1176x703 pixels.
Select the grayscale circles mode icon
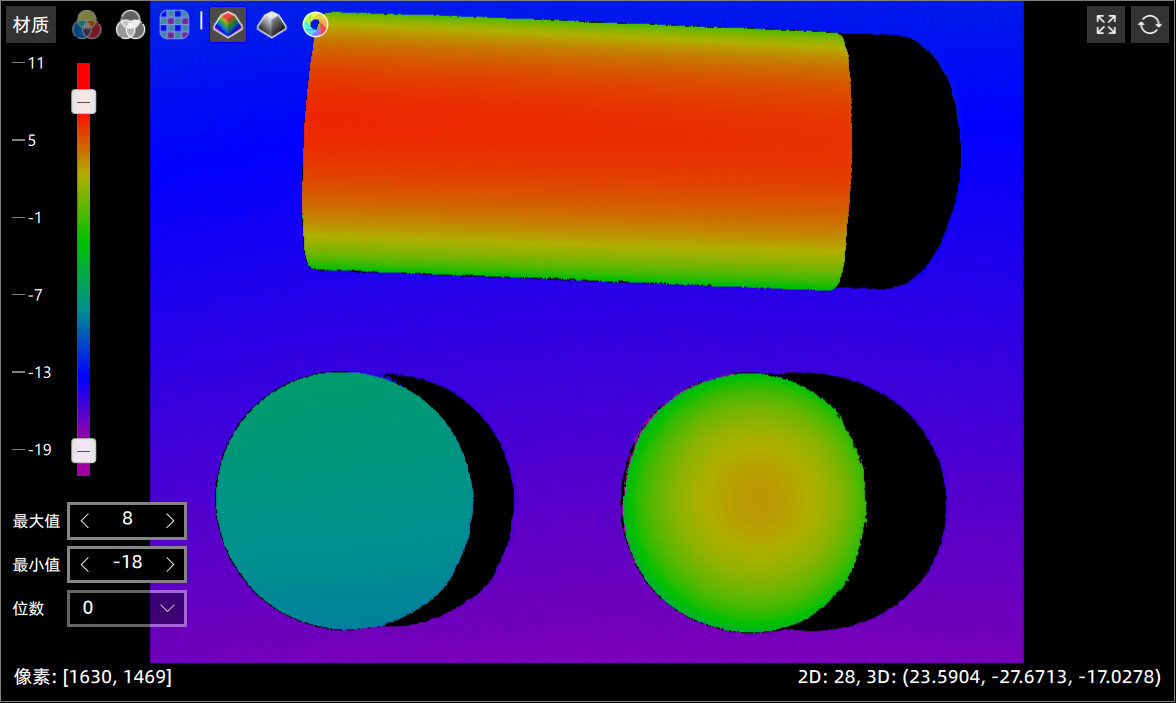coord(130,25)
